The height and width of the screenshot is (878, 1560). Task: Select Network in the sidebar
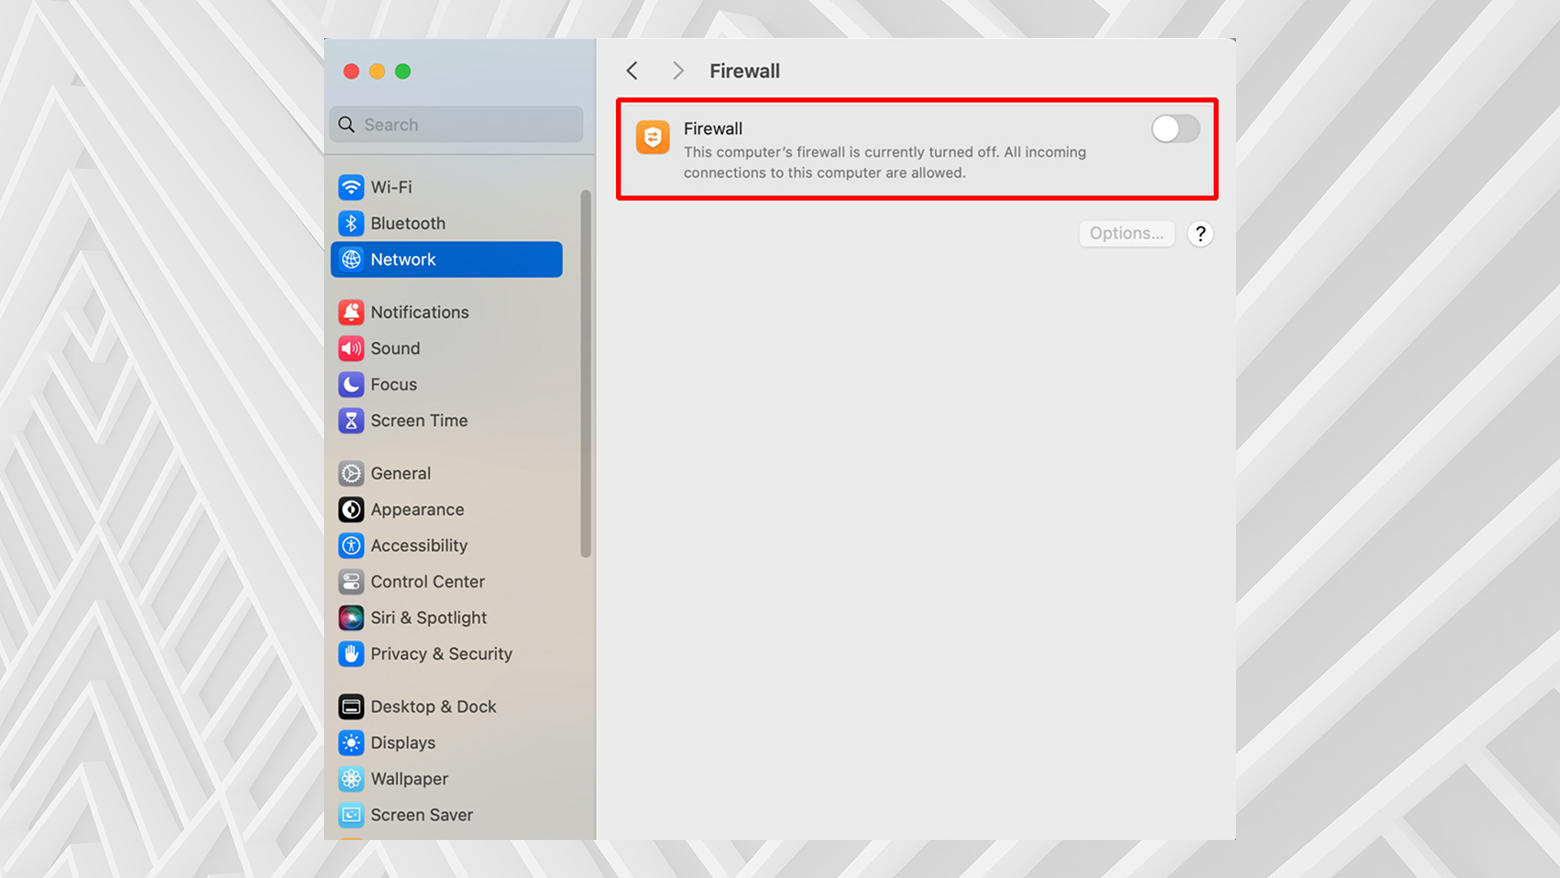tap(403, 259)
